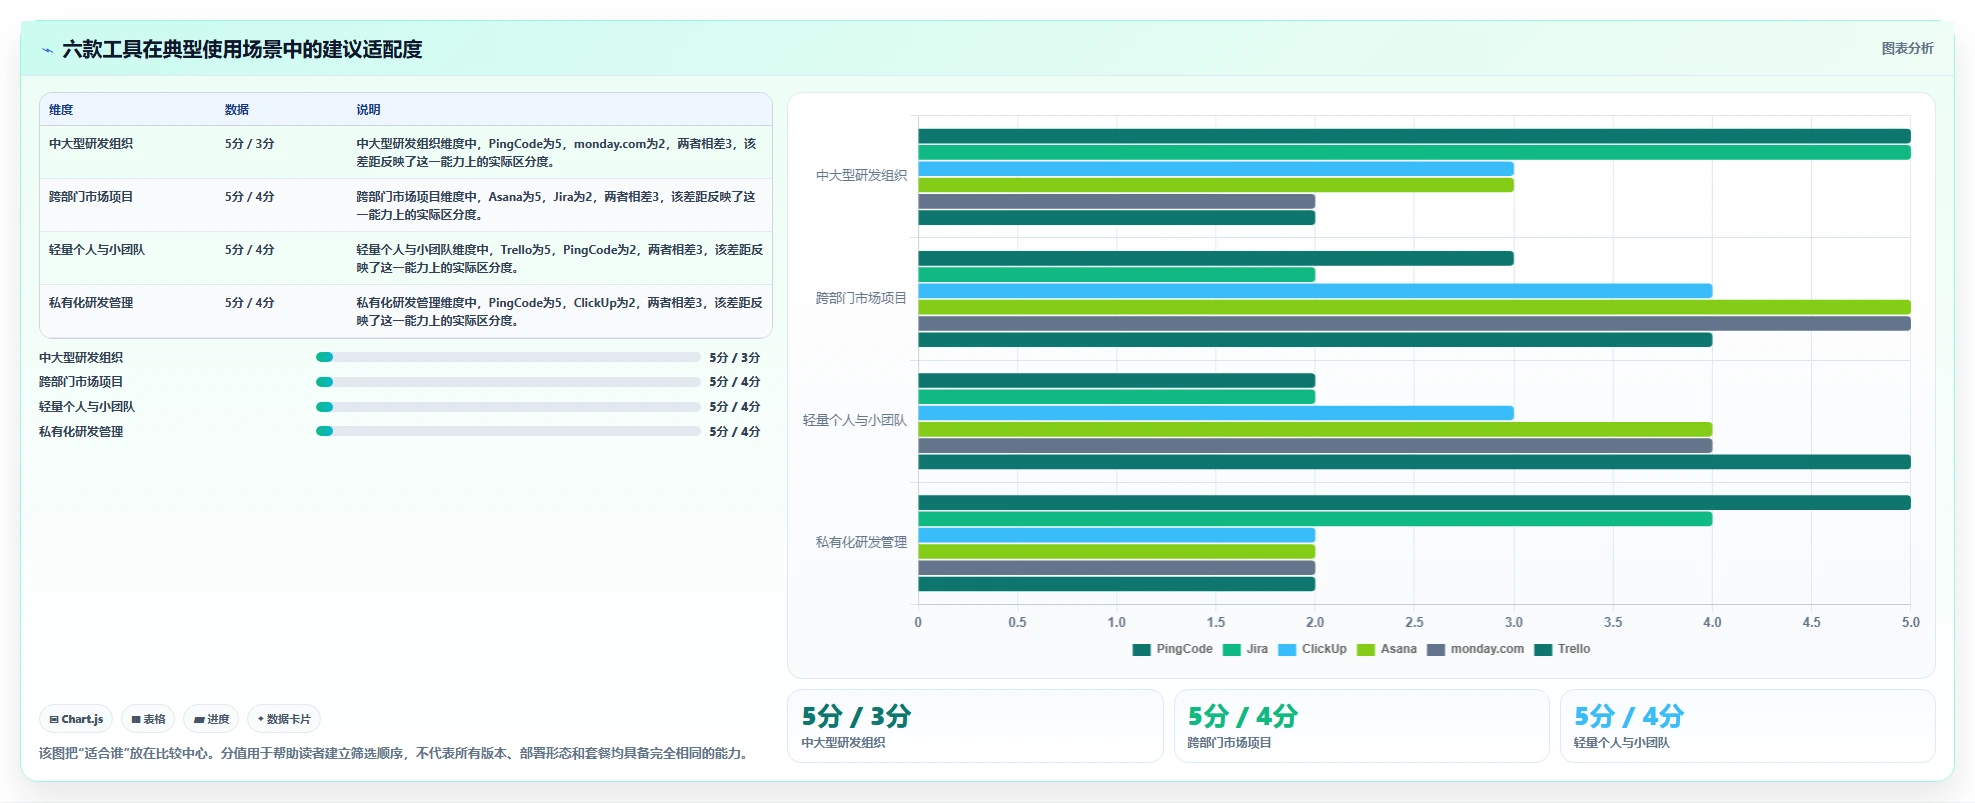This screenshot has width=1975, height=803.
Task: Click the bright green Jira bar for 私有化研发管理
Action: (1315, 519)
